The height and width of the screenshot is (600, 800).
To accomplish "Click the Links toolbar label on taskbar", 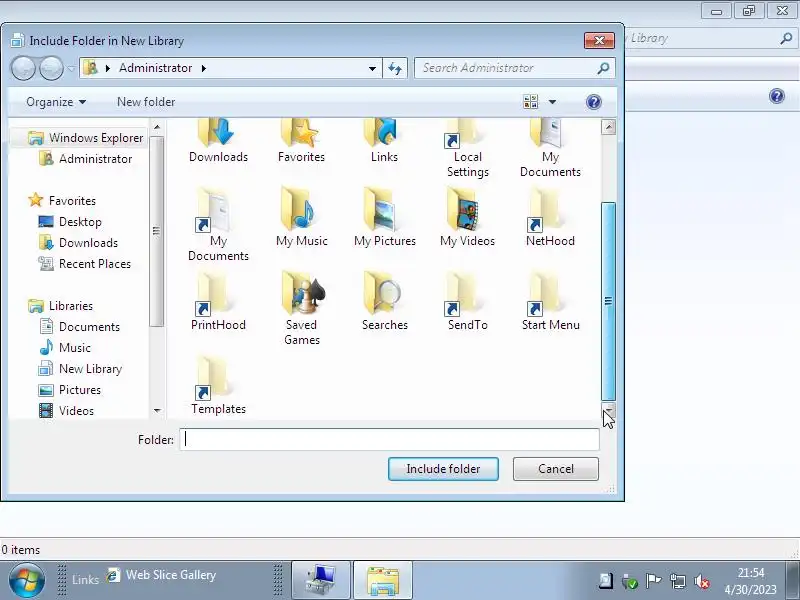I will [x=85, y=580].
